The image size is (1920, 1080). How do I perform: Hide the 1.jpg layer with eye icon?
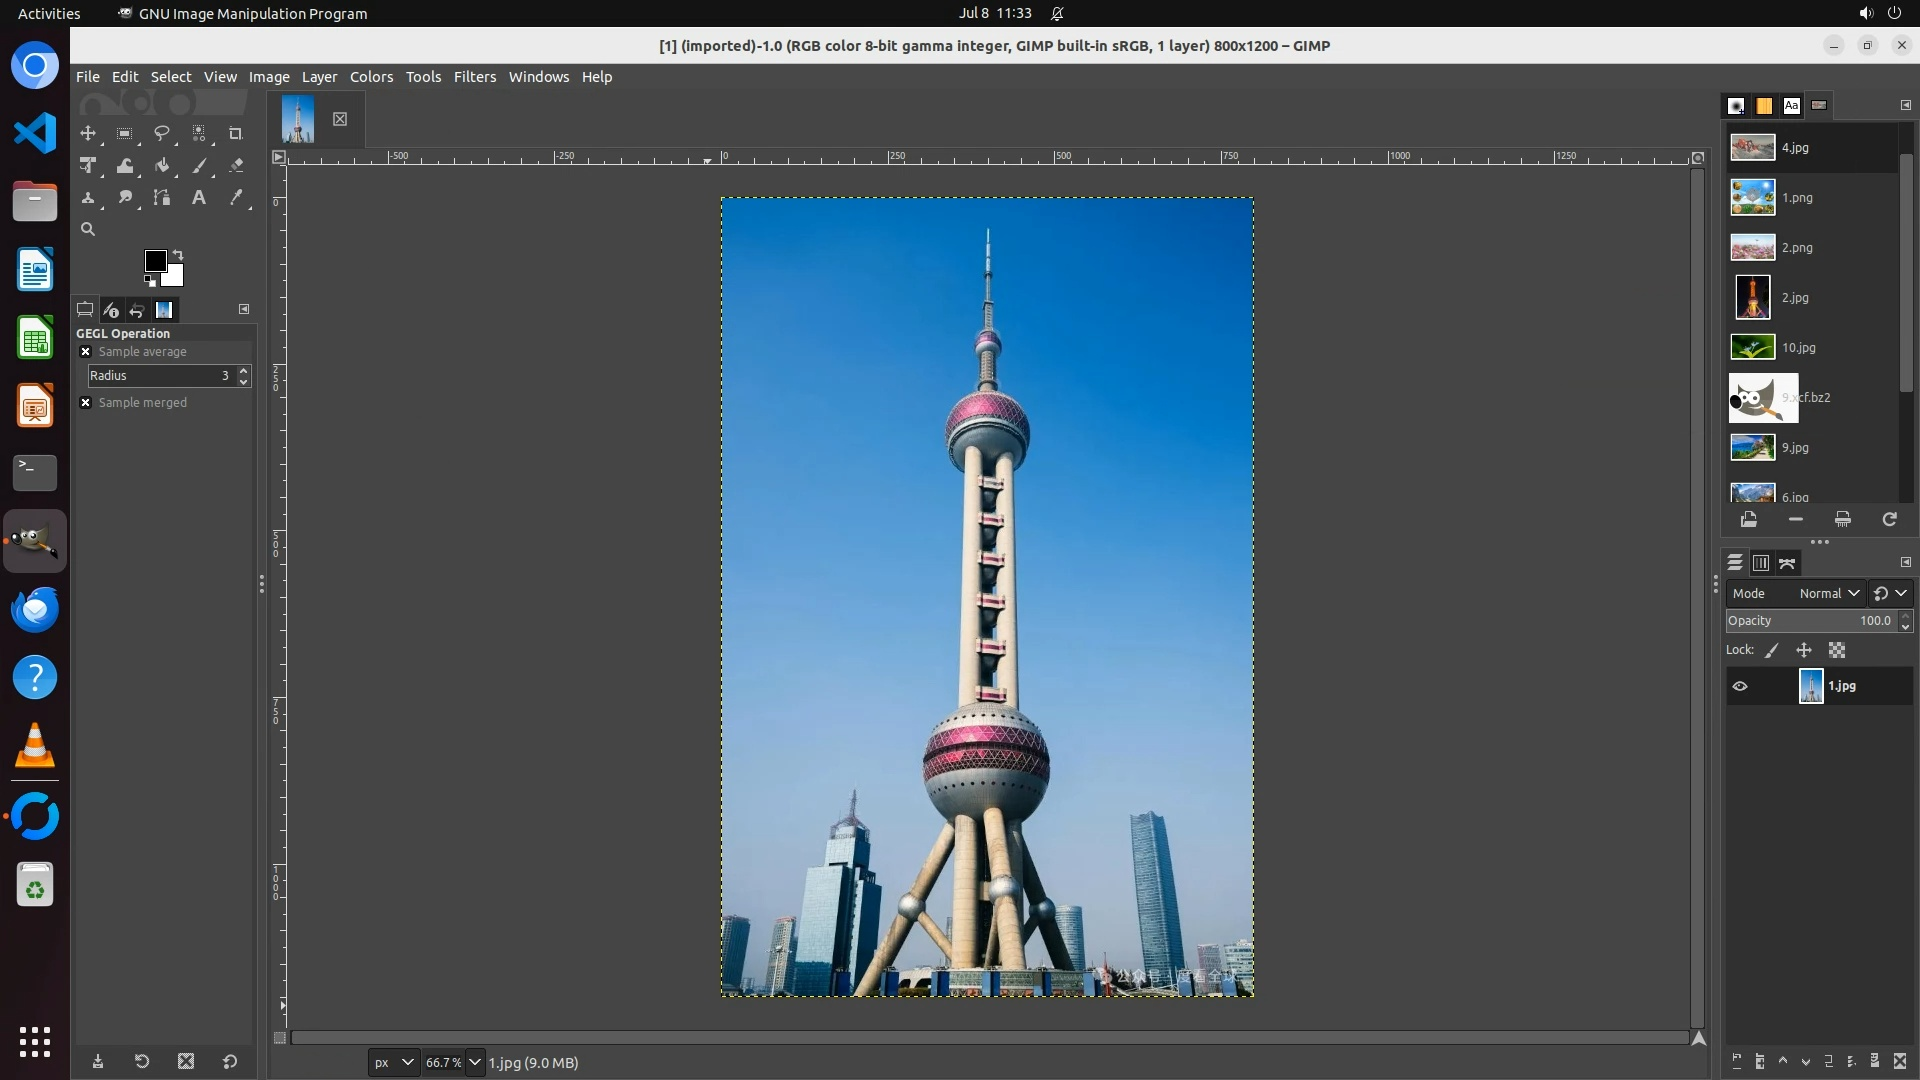pyautogui.click(x=1740, y=686)
